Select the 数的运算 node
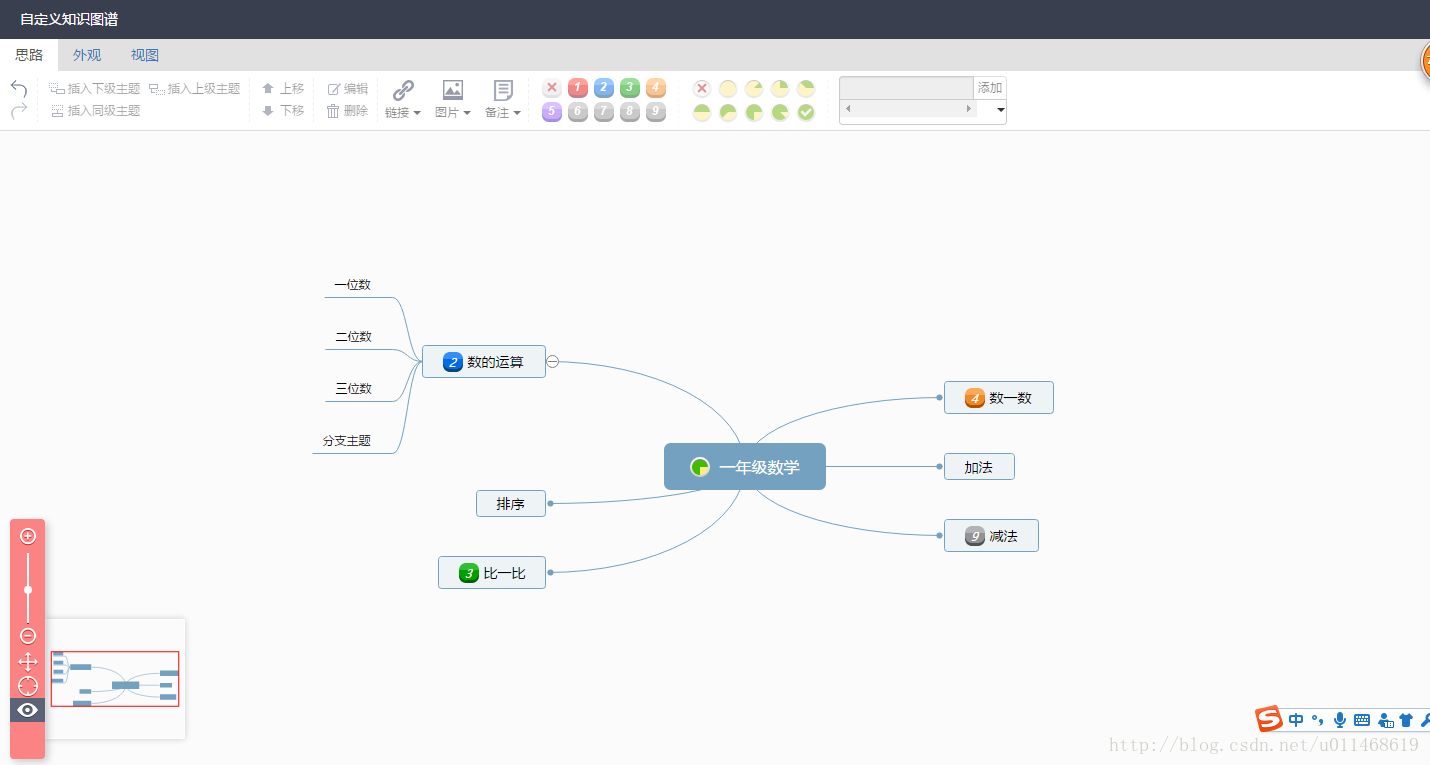 484,362
